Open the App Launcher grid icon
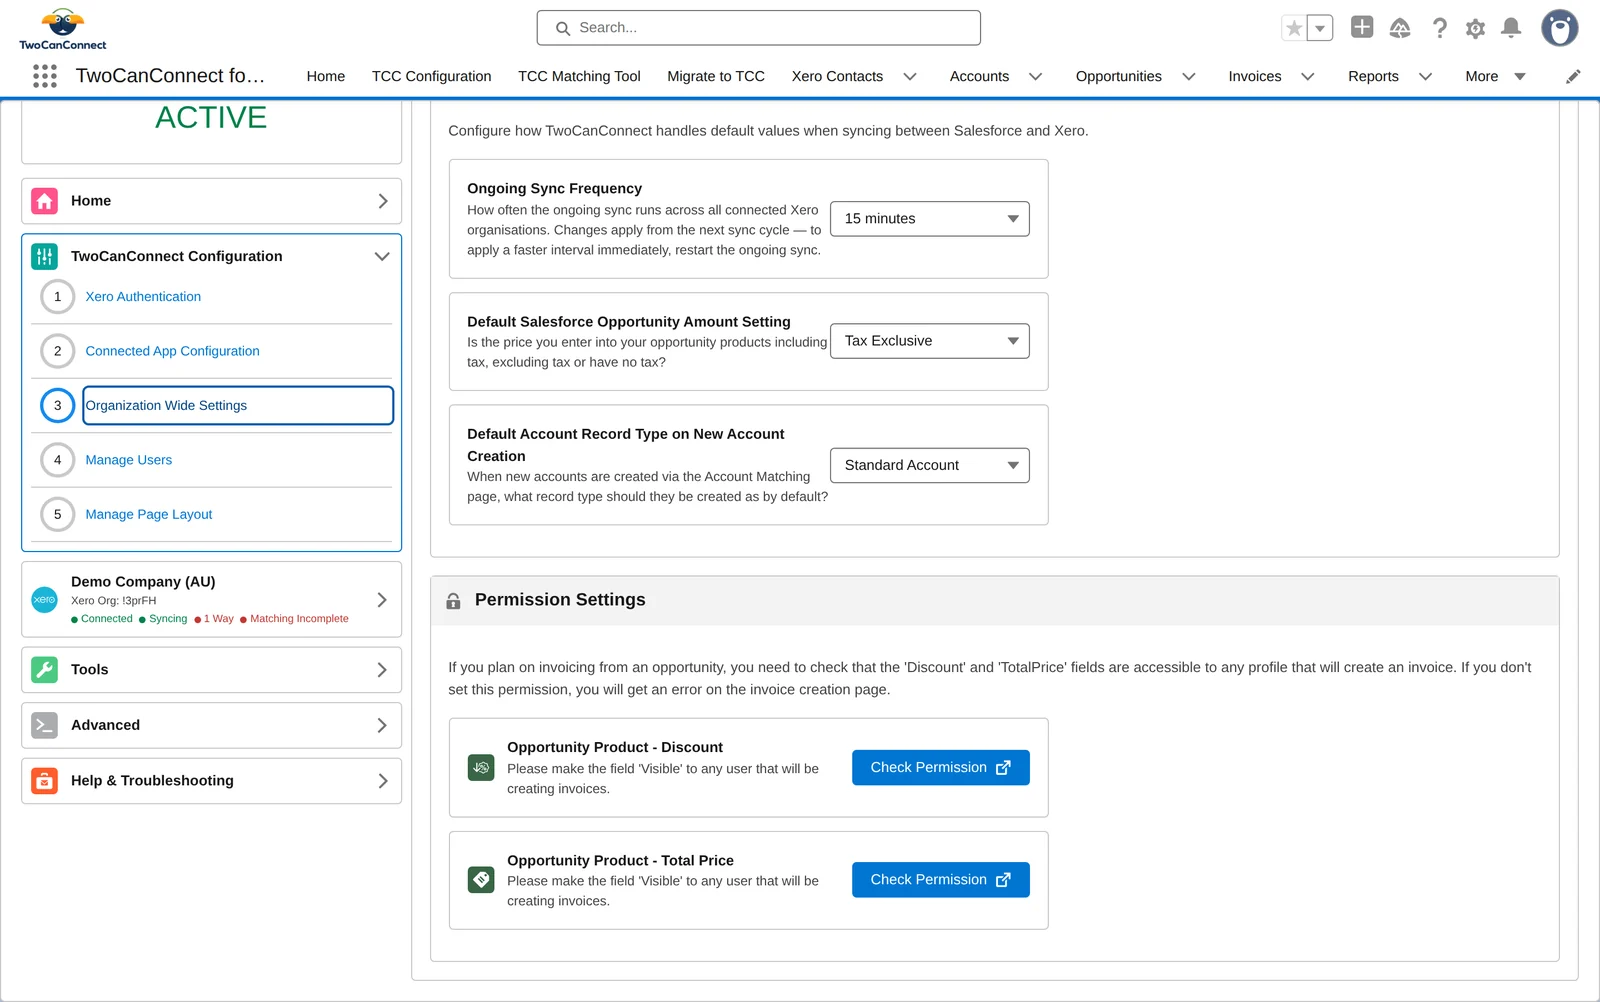Screen dimensions: 1600x1002 [x=45, y=76]
